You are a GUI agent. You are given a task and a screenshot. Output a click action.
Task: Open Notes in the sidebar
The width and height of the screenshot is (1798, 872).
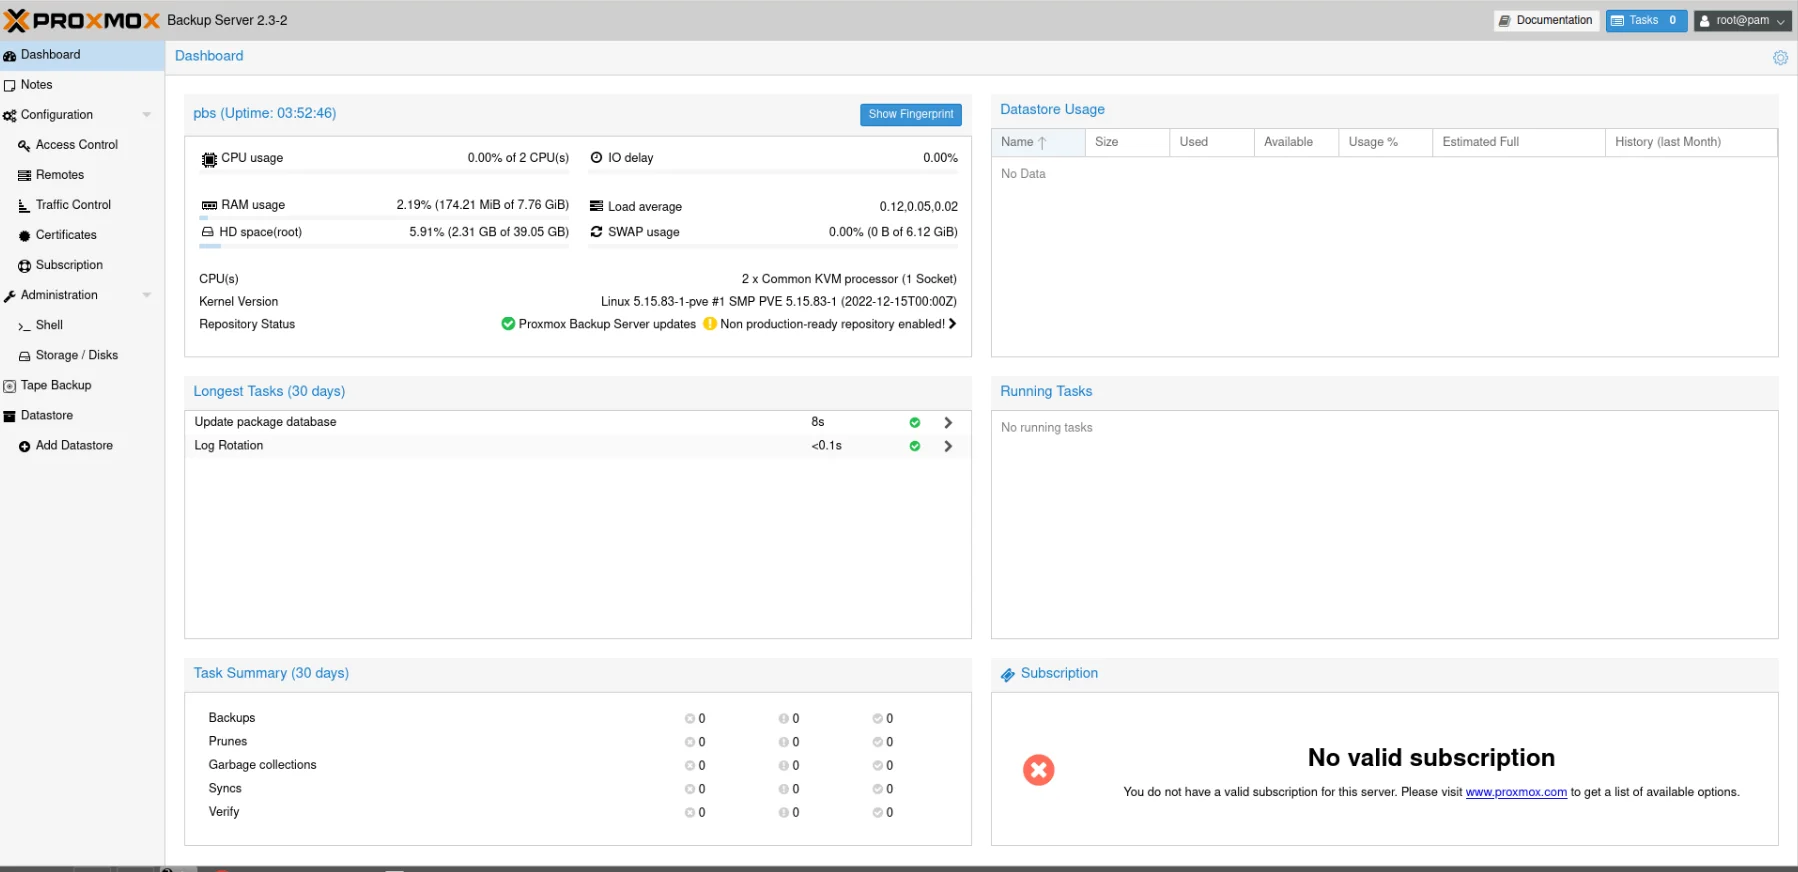(x=82, y=85)
